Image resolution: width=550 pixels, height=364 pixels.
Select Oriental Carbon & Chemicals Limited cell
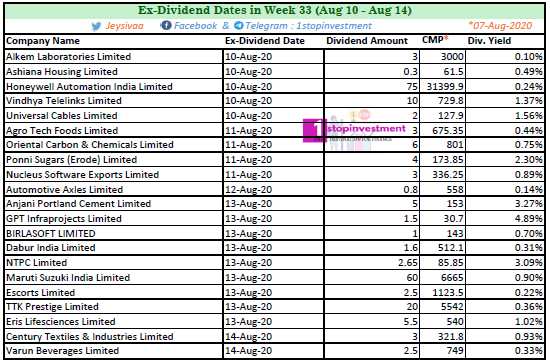pos(114,145)
